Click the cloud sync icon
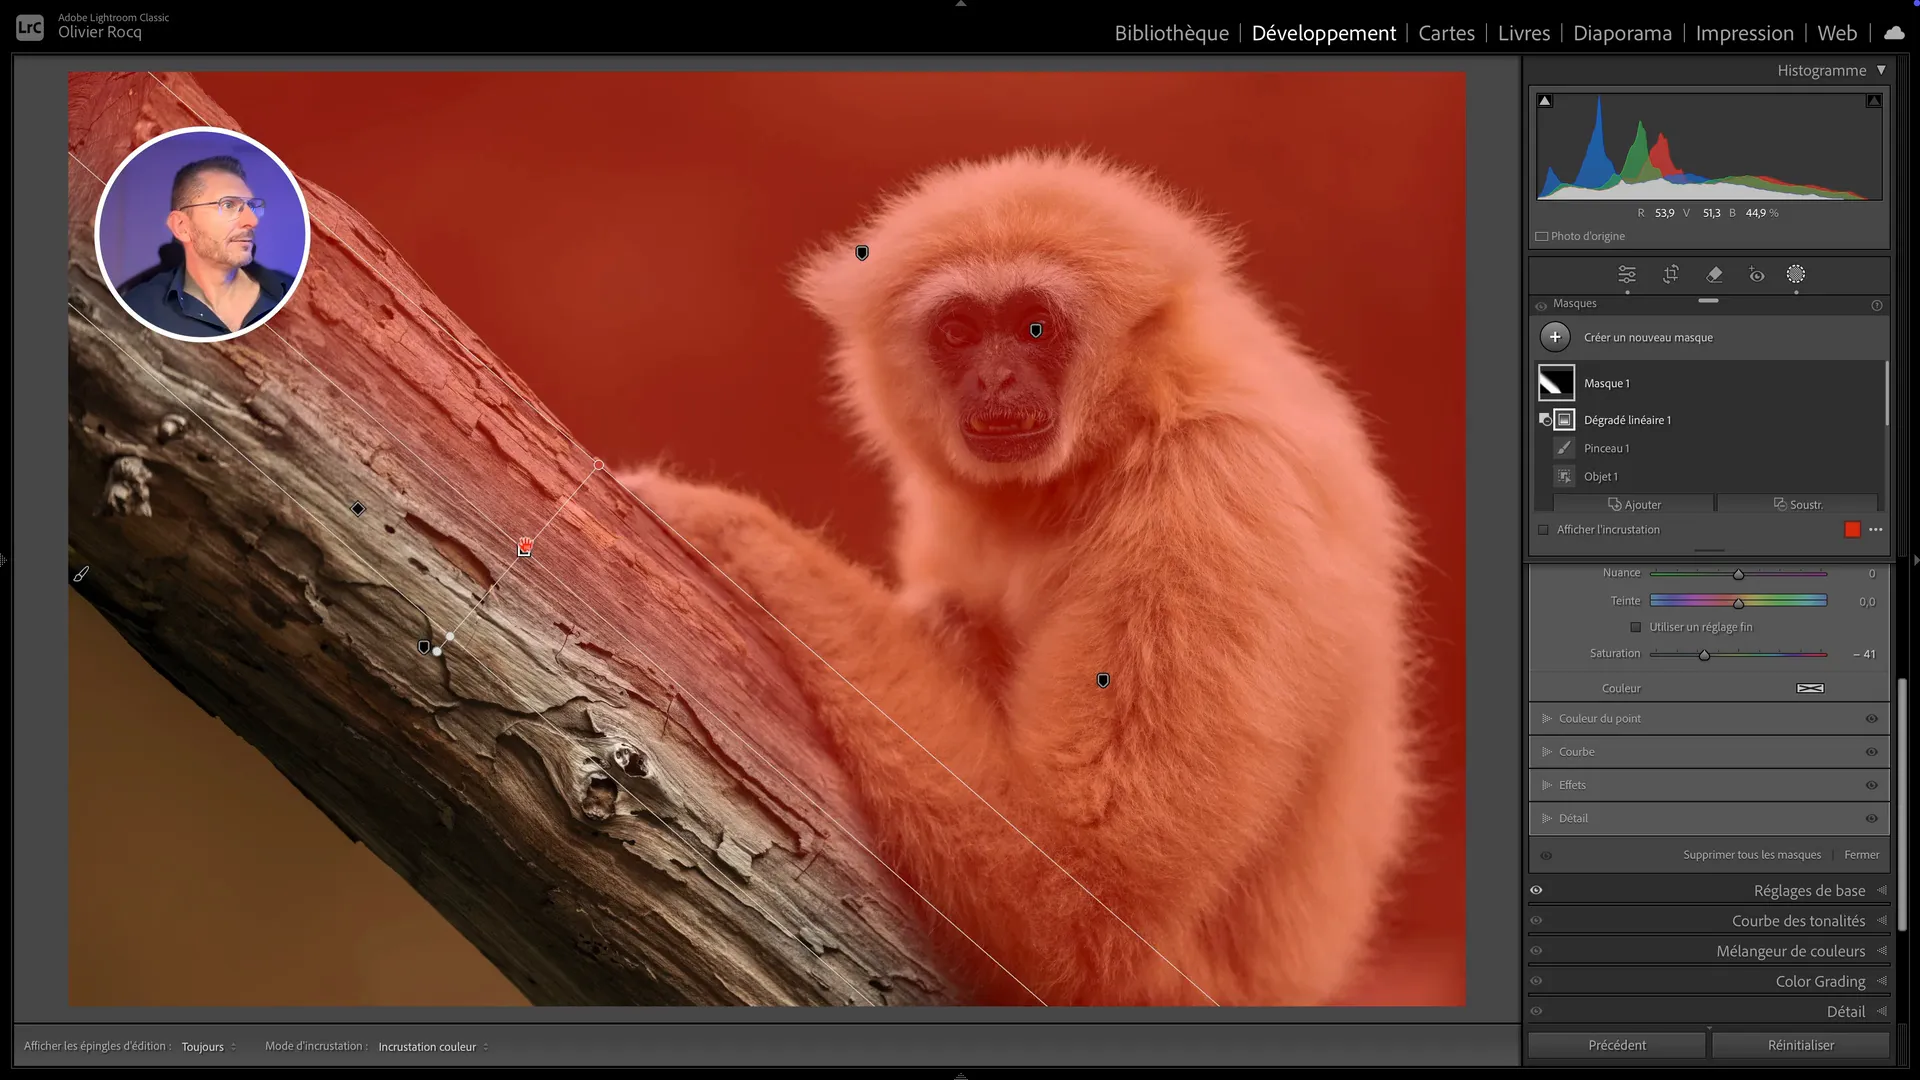Screen dimensions: 1920x1080 point(1894,33)
